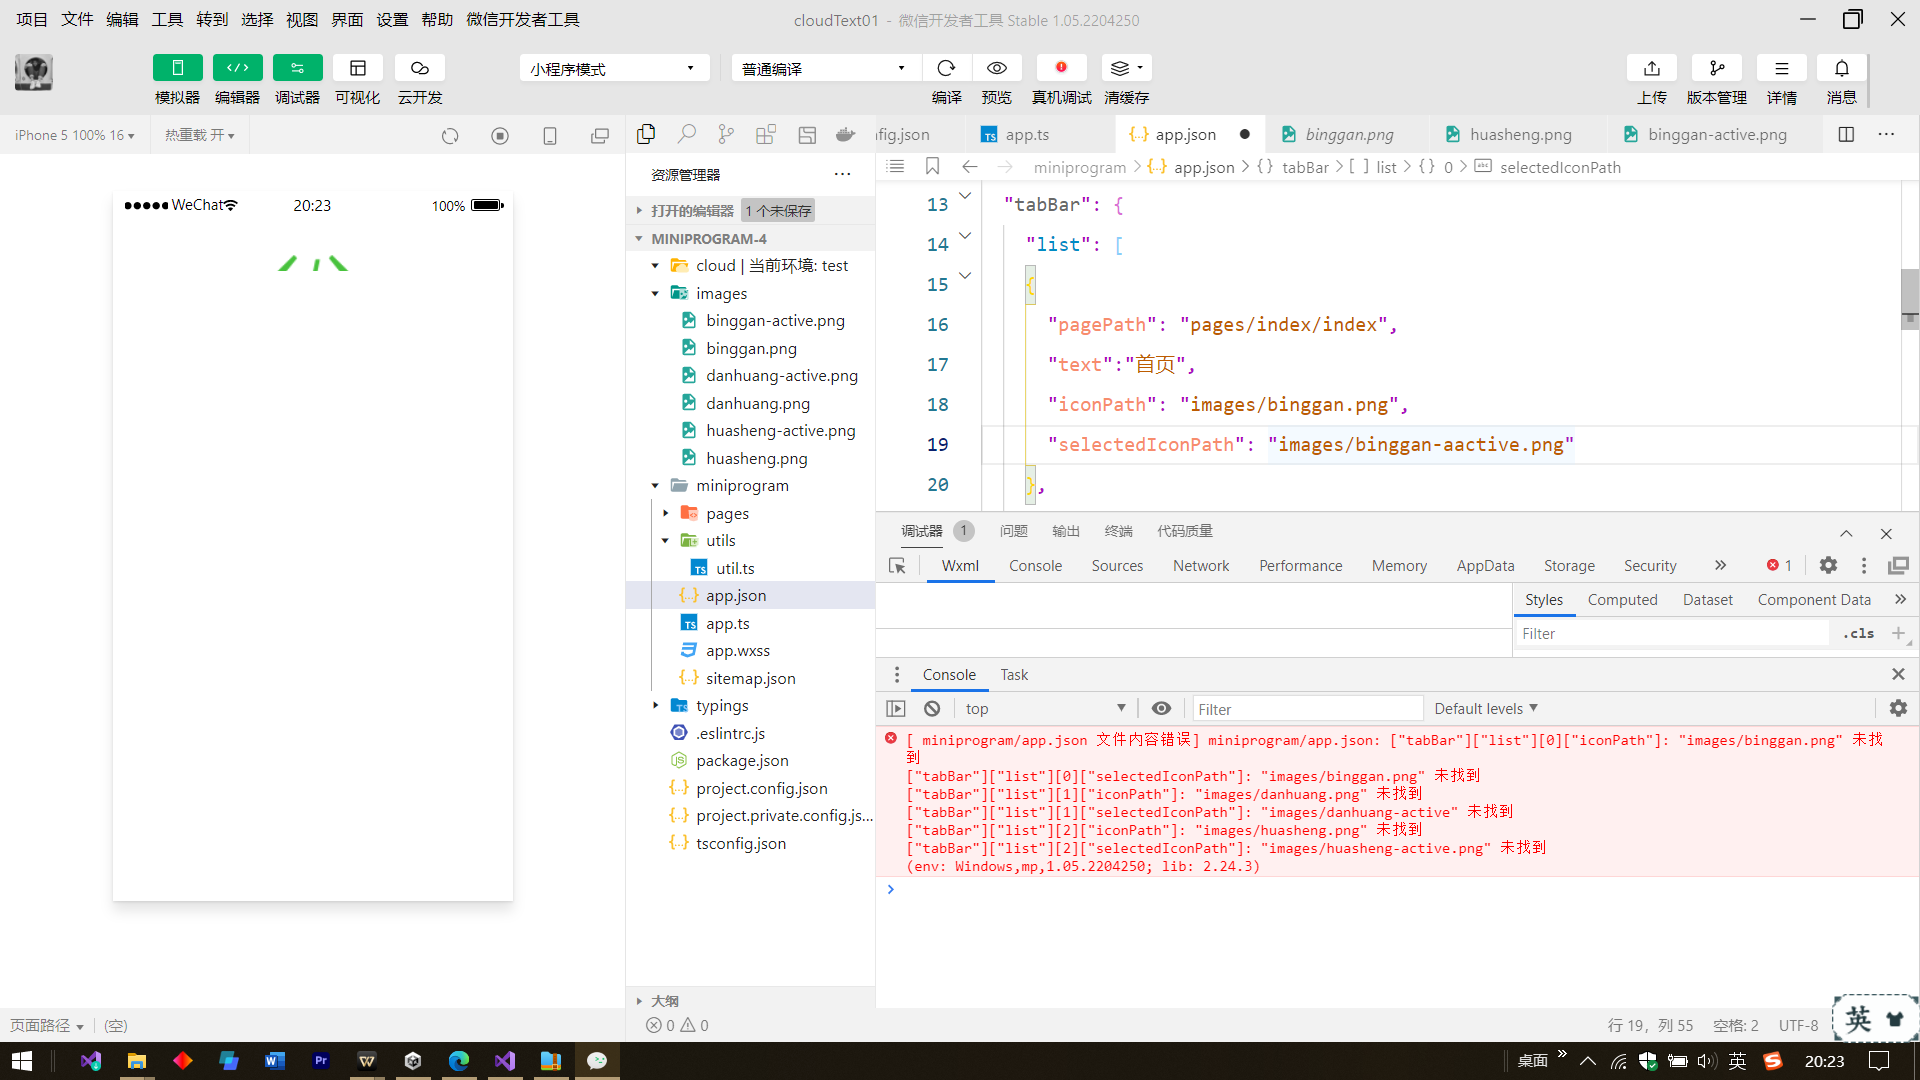Open real device debugging (真机调试)
This screenshot has width=1920, height=1080.
click(1061, 68)
